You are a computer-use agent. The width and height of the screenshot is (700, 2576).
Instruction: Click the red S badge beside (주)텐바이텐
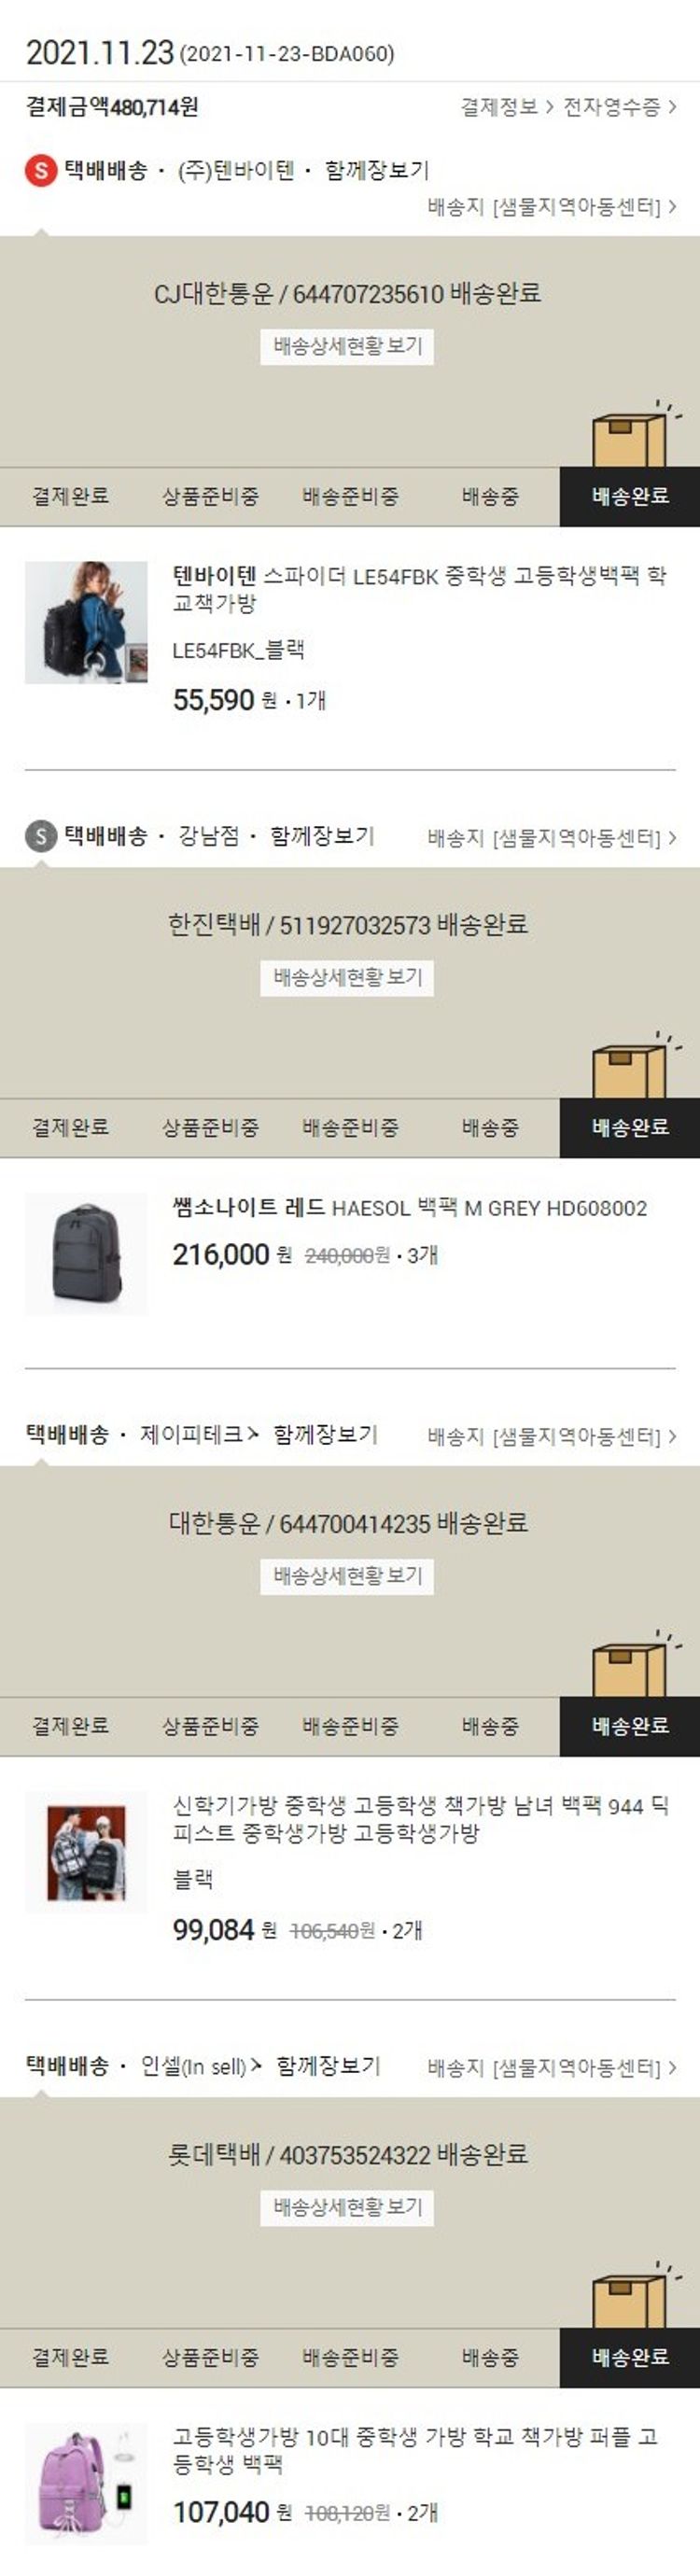click(40, 170)
